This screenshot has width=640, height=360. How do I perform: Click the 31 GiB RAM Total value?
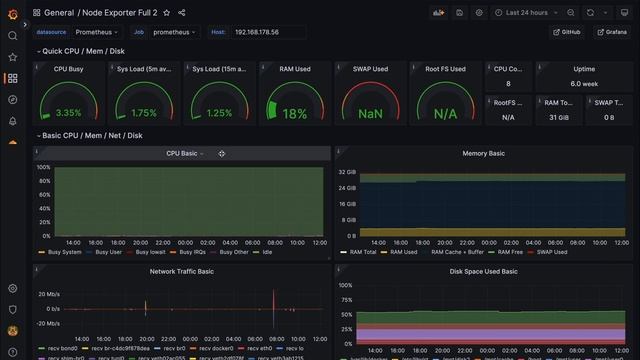point(559,118)
